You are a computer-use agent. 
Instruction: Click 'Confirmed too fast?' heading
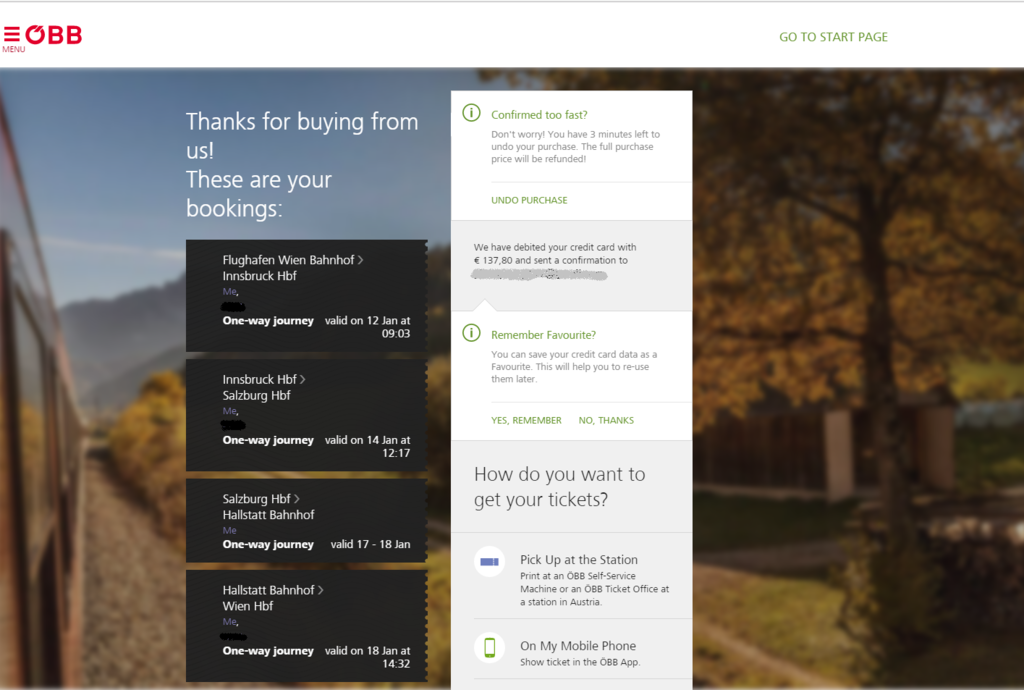[539, 115]
